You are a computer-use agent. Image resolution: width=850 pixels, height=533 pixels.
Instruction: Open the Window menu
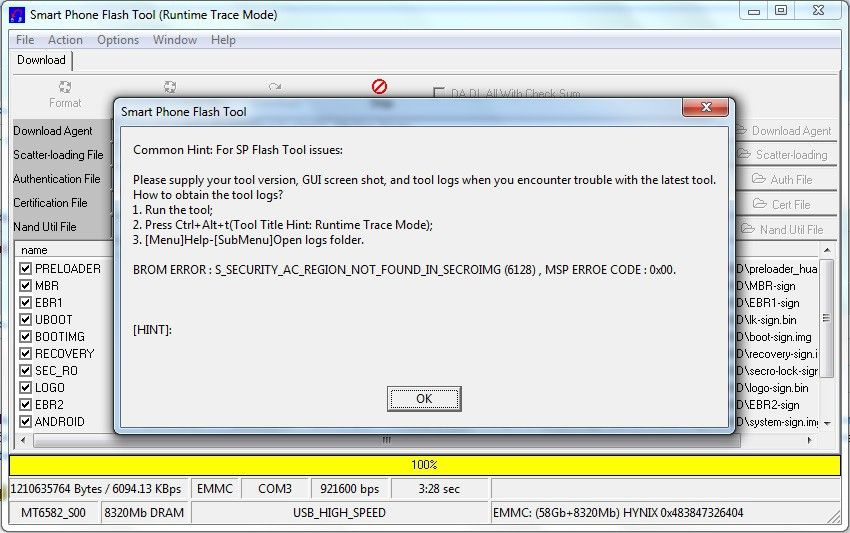[175, 40]
